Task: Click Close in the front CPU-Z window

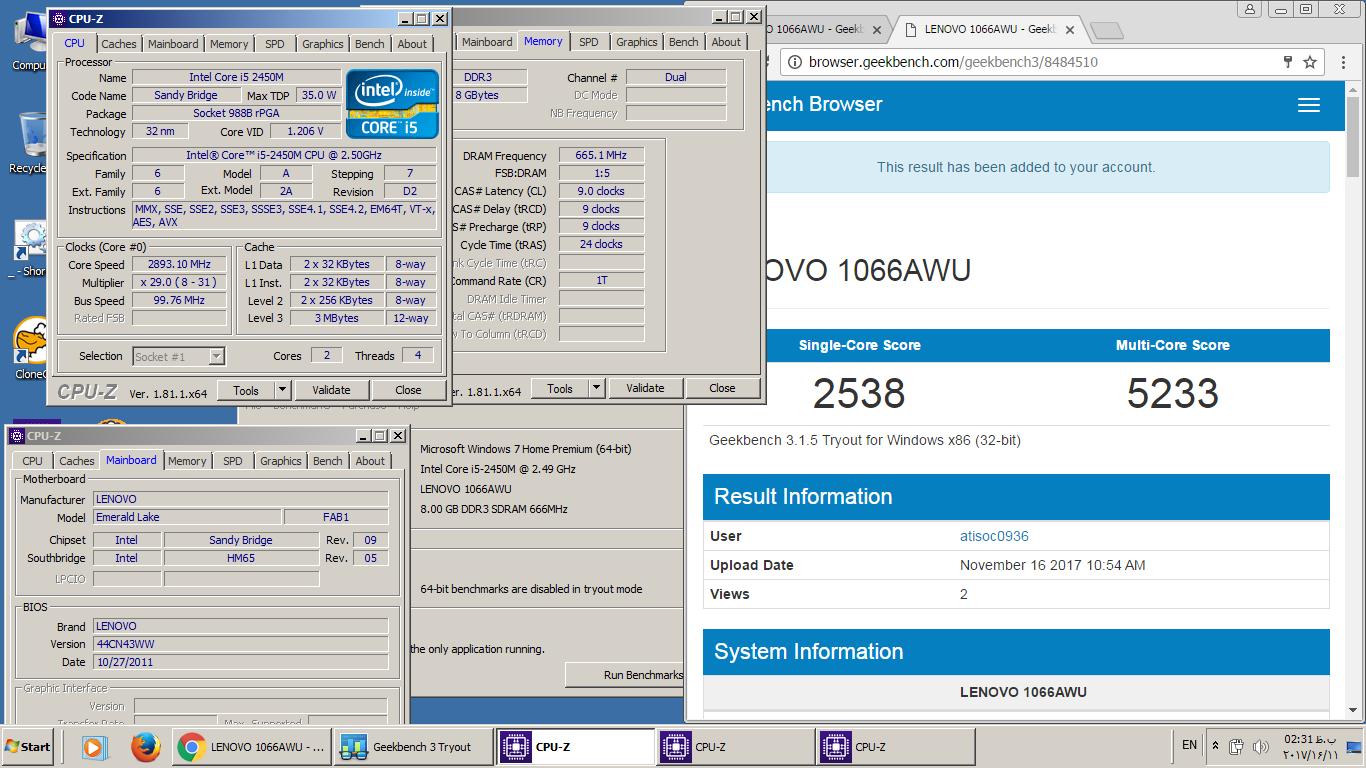Action: [408, 390]
